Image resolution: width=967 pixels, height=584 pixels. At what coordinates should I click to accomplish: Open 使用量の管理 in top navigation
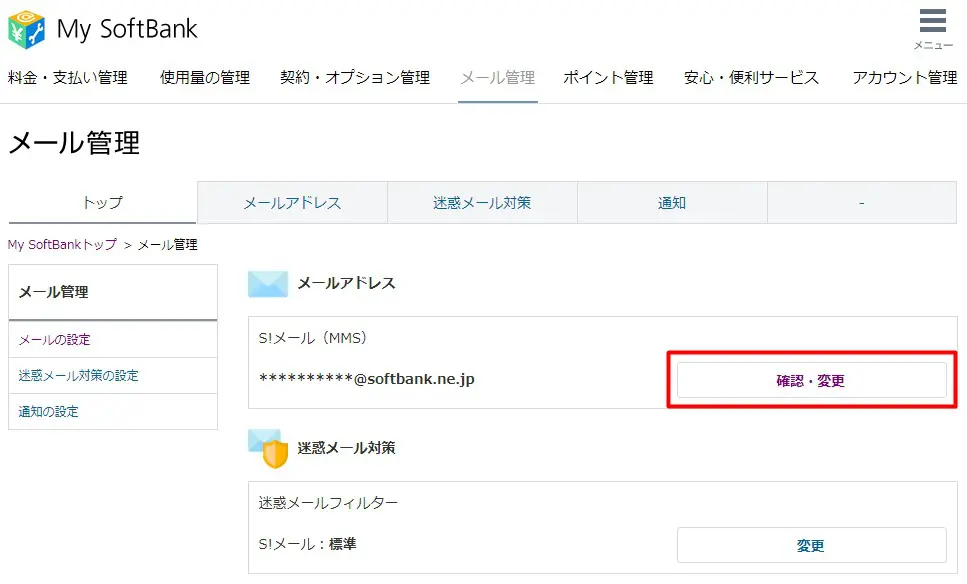[x=205, y=78]
